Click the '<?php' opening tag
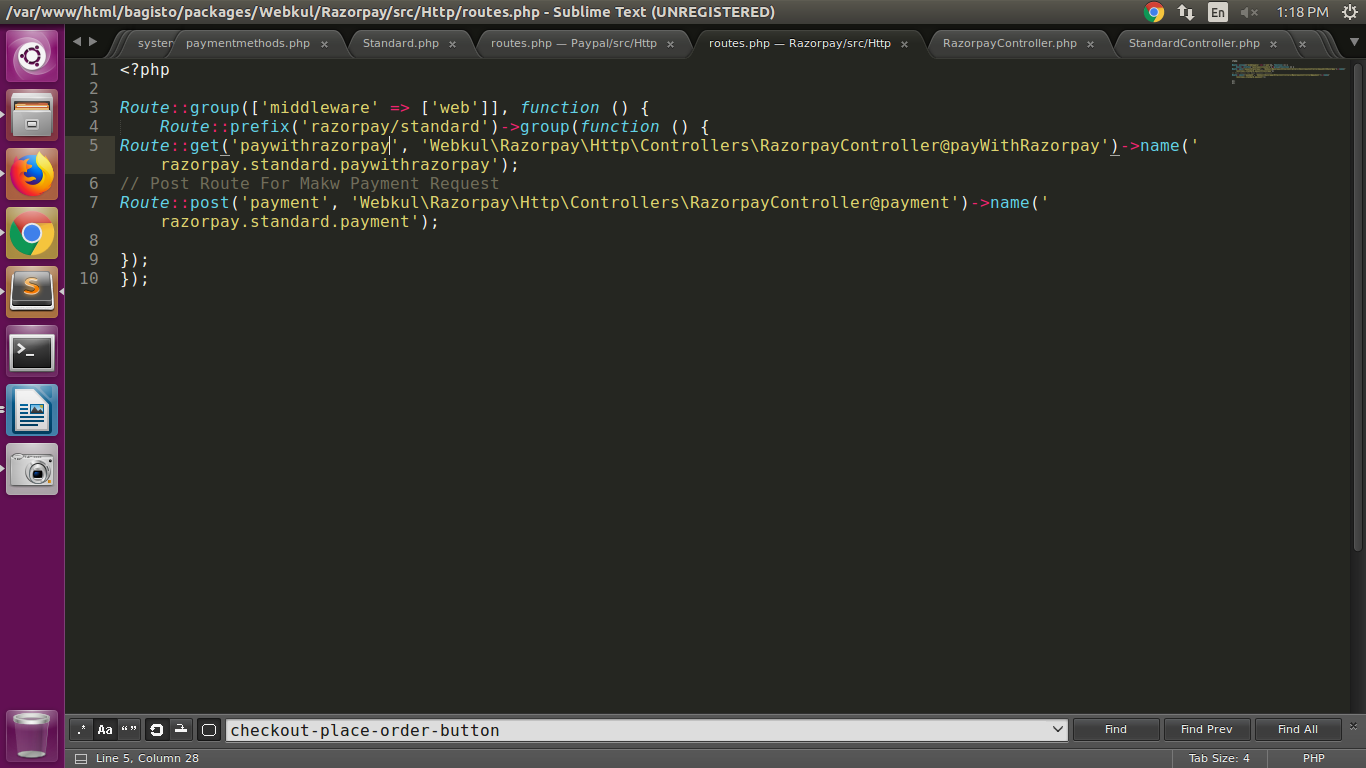The width and height of the screenshot is (1366, 768). click(x=145, y=70)
